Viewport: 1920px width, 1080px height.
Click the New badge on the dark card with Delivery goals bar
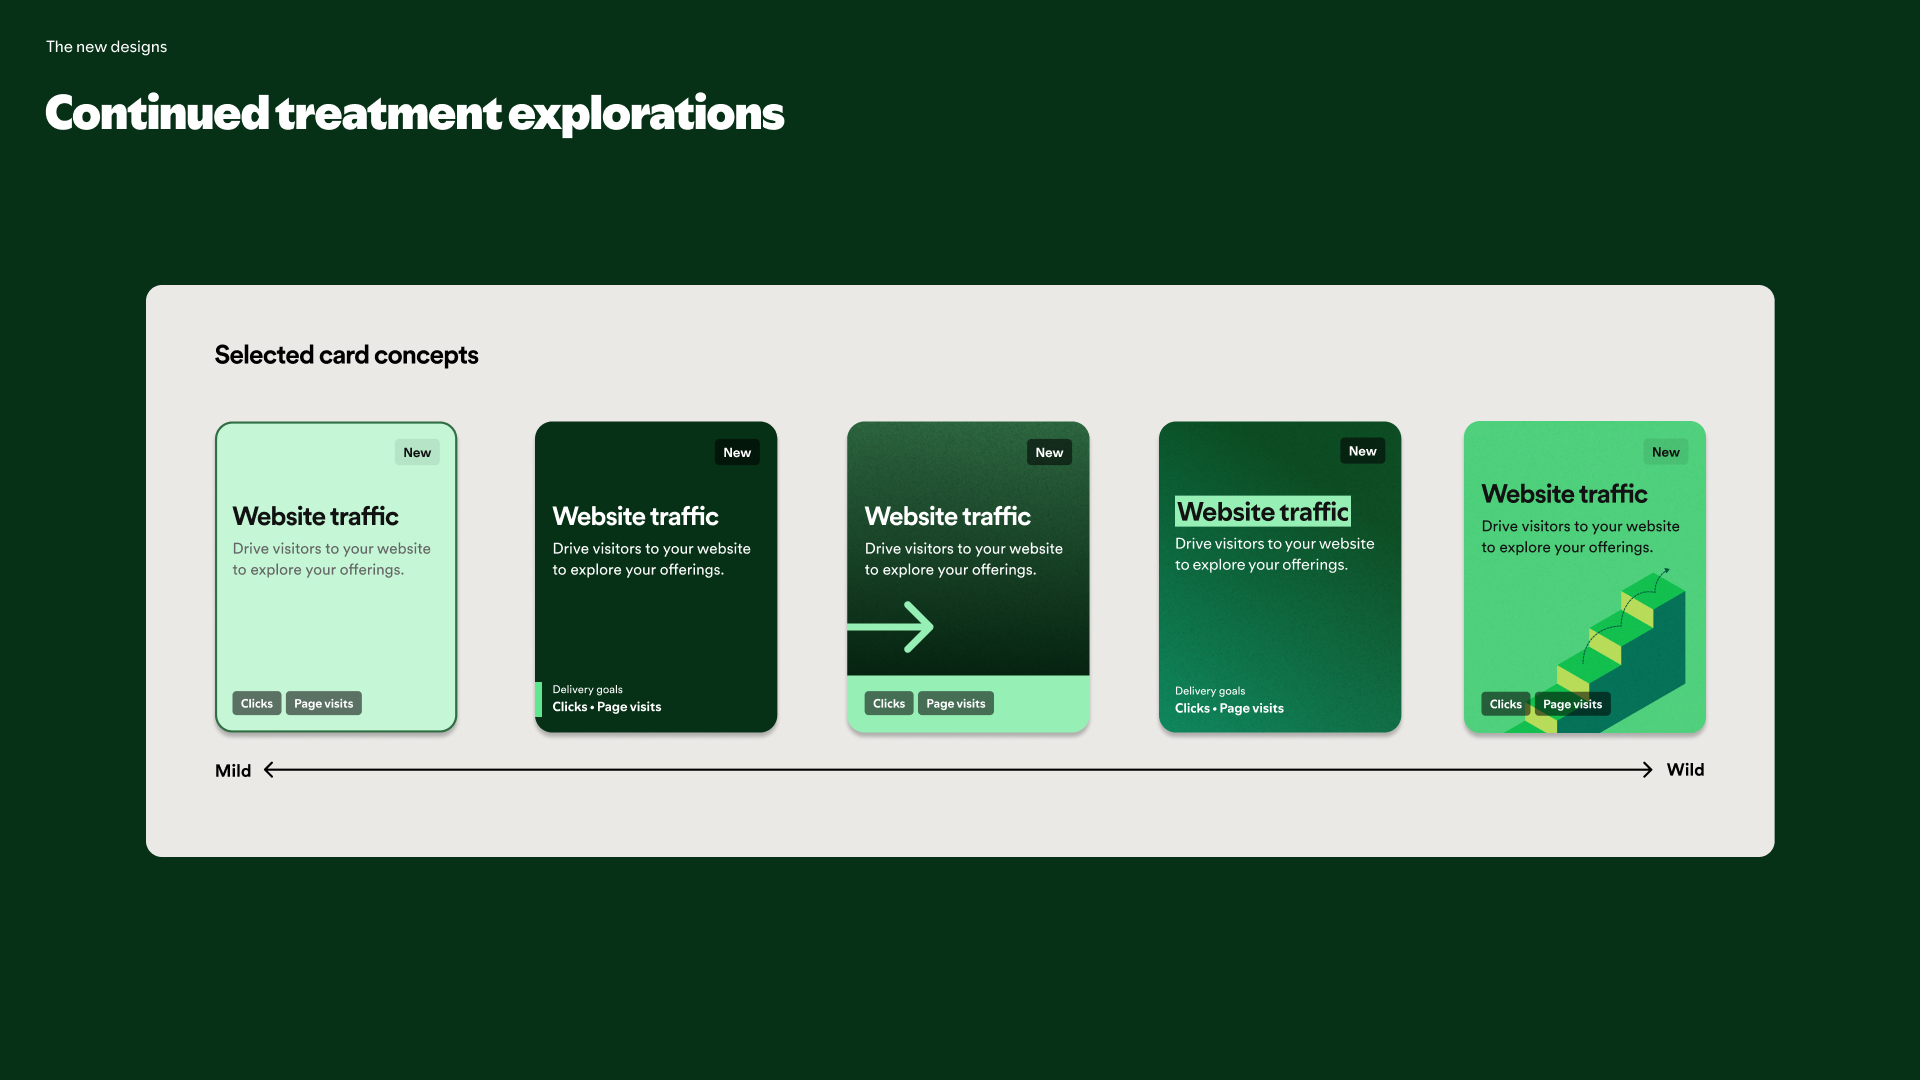tap(737, 452)
